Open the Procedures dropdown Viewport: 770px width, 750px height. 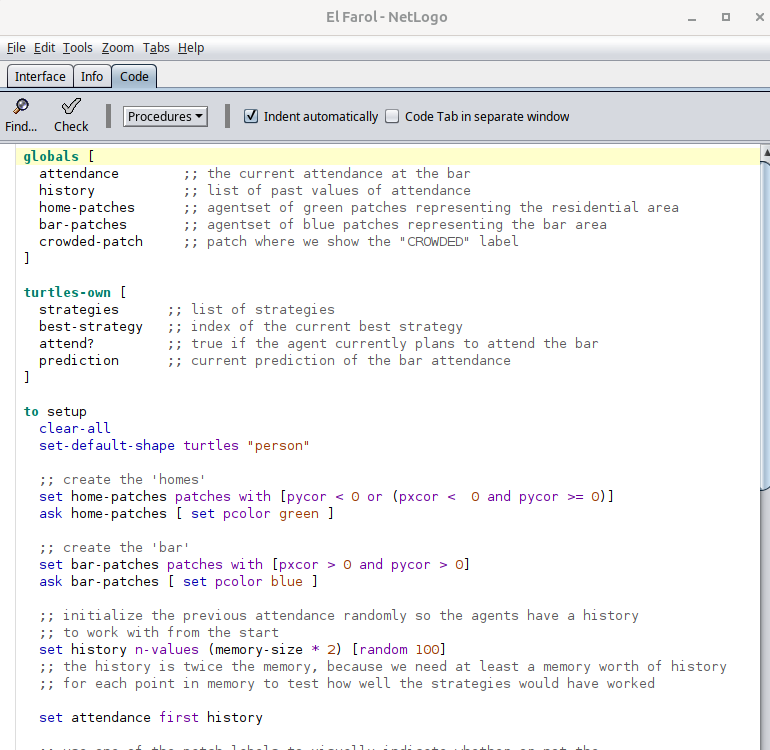tap(165, 116)
